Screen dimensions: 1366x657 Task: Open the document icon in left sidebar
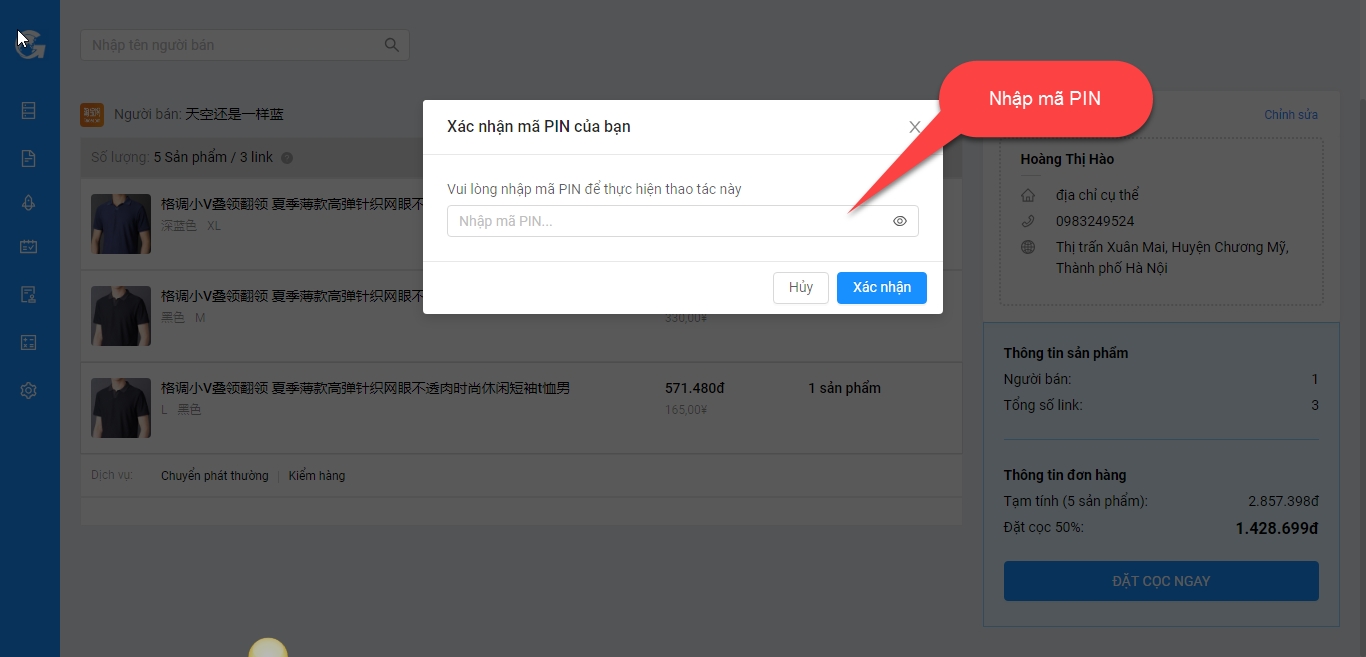click(x=29, y=158)
